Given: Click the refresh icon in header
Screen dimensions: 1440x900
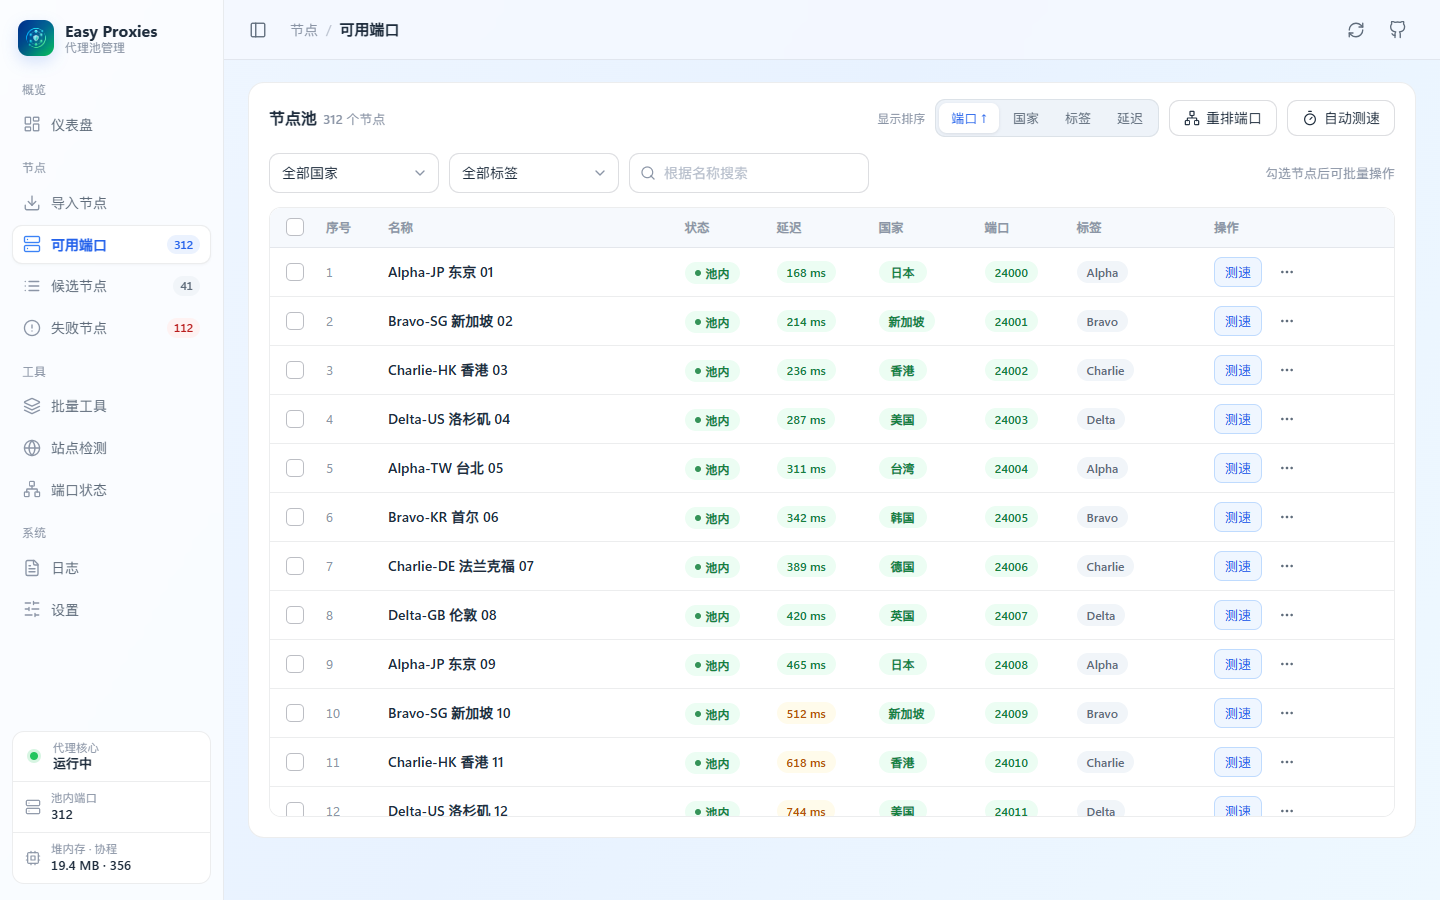Looking at the screenshot, I should [1356, 30].
